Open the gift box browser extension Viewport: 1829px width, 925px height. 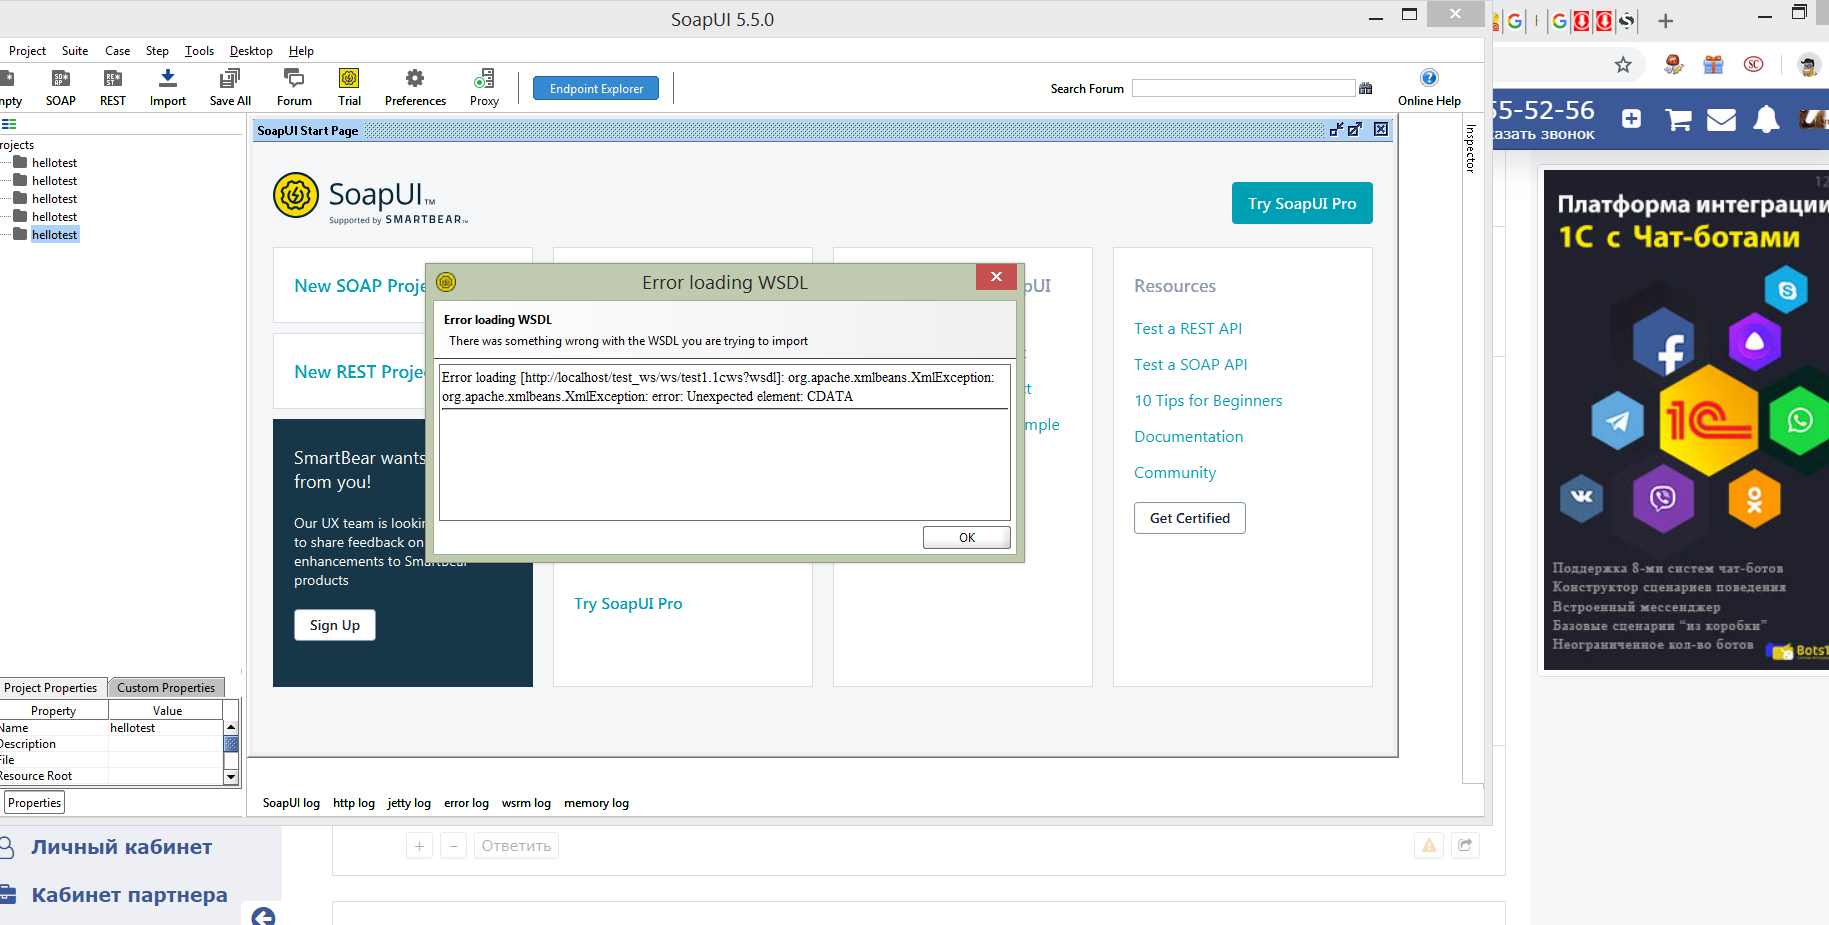[x=1714, y=65]
